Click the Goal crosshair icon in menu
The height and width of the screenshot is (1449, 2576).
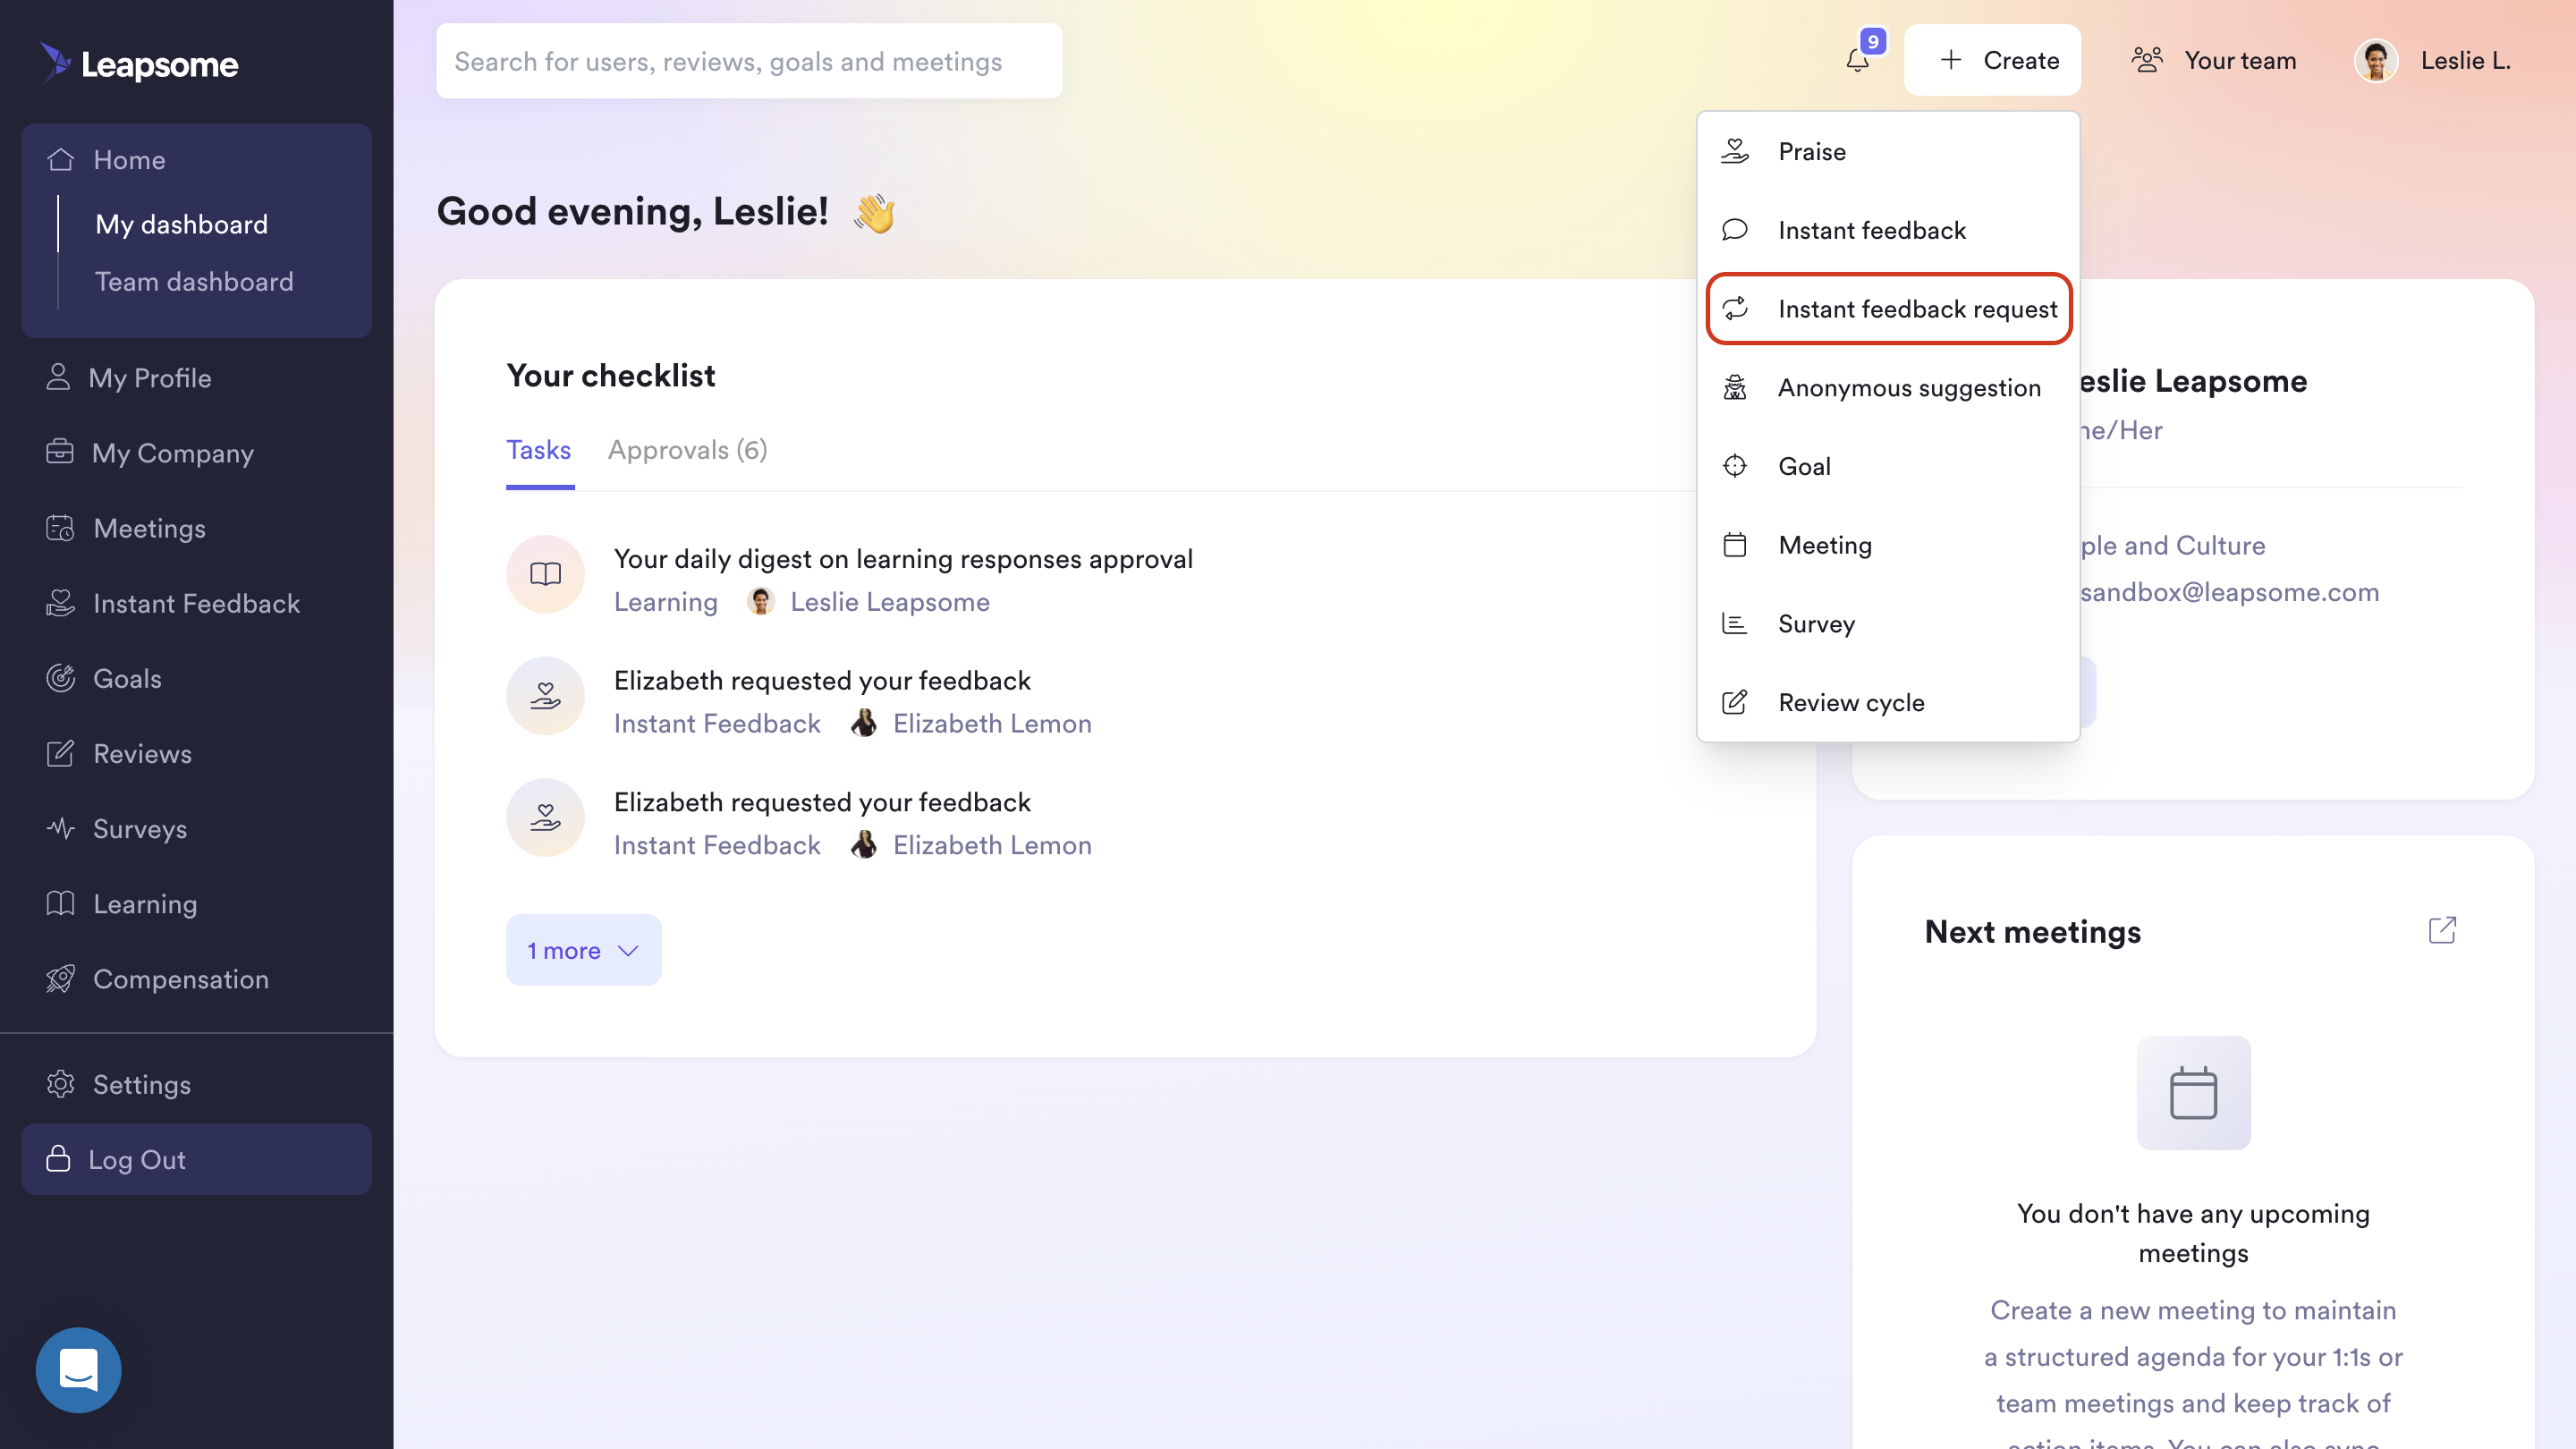(1735, 466)
